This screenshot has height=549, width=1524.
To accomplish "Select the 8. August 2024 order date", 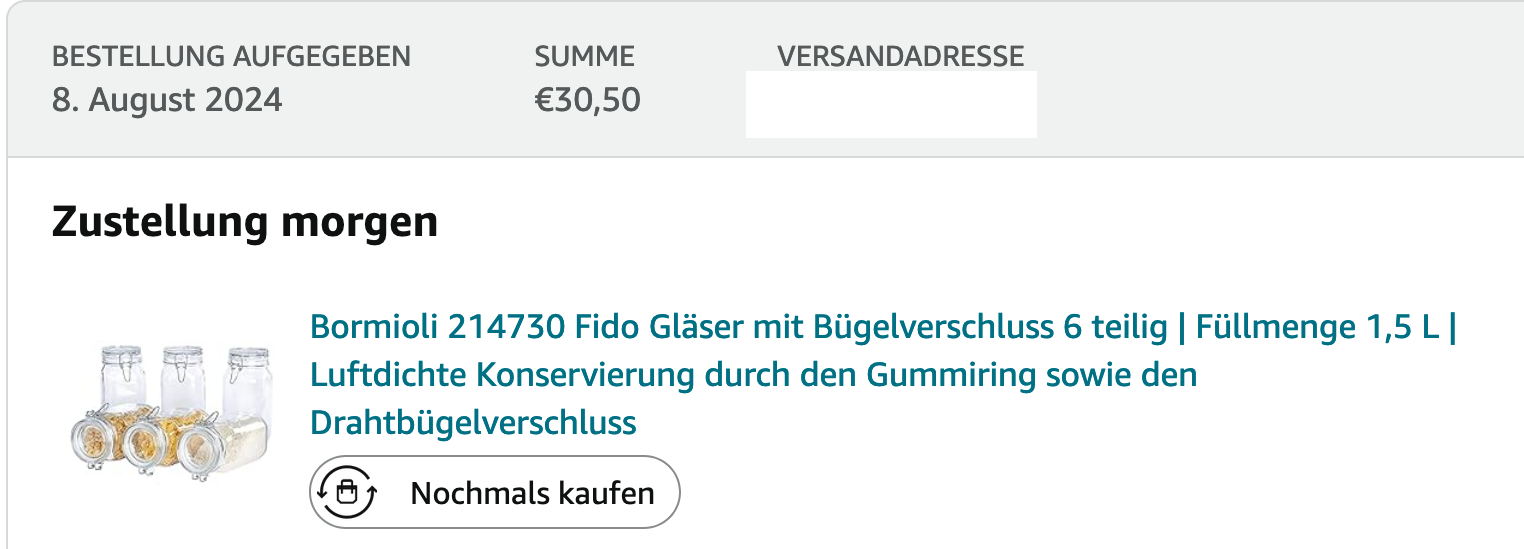I will (167, 100).
